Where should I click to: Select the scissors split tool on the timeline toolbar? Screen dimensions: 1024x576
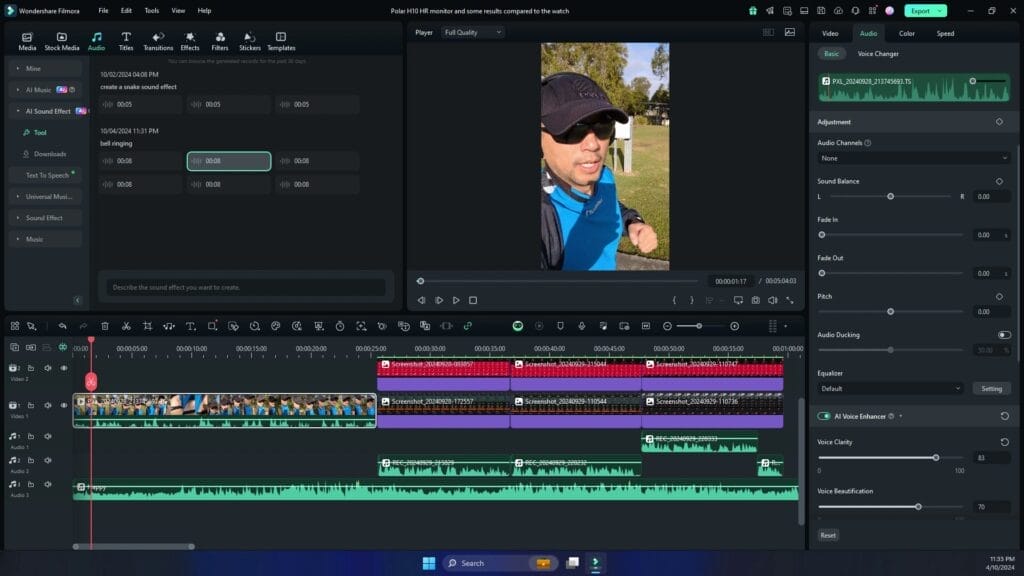click(x=125, y=326)
